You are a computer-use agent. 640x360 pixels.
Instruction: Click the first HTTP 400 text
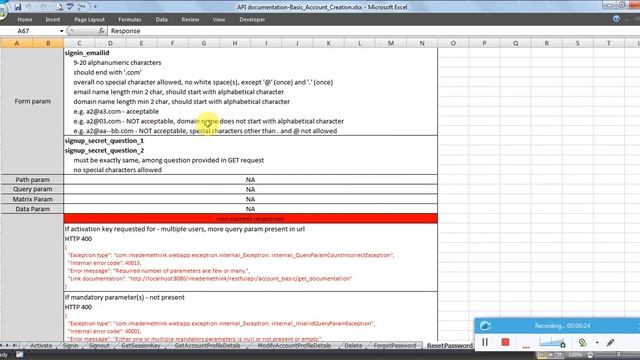[78, 239]
